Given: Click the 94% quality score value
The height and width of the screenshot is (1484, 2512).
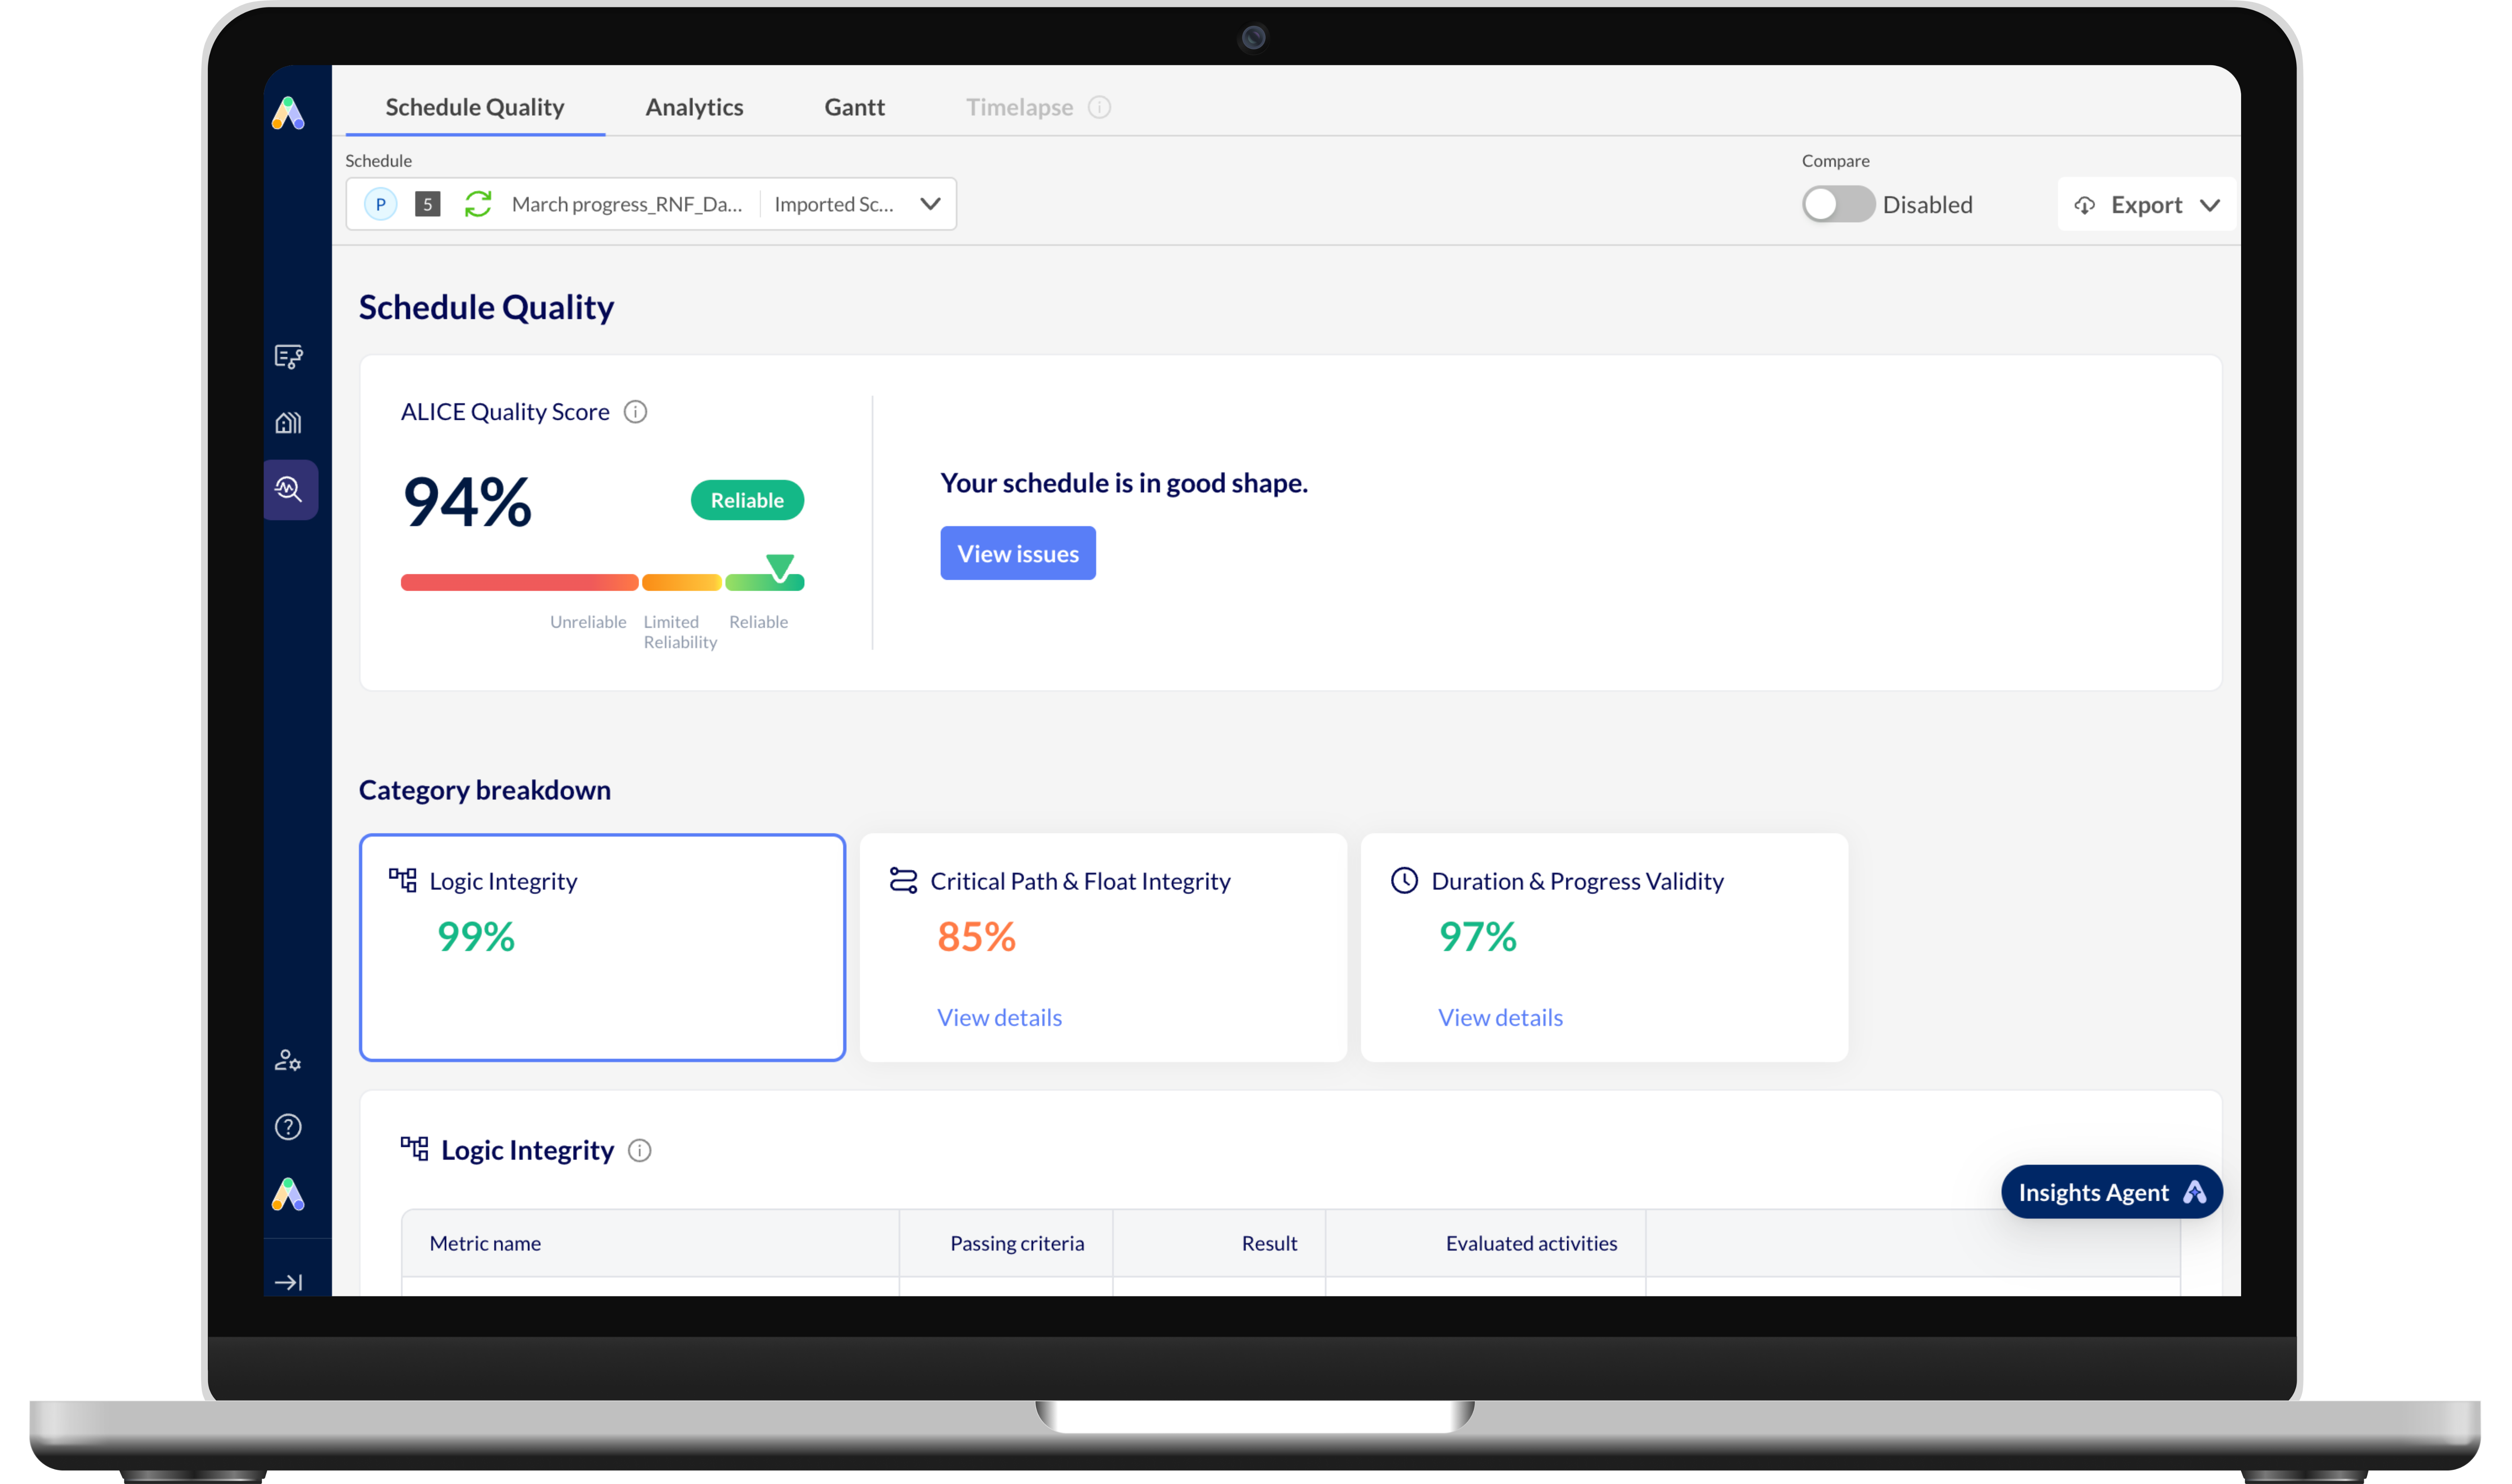Looking at the screenshot, I should 467,501.
